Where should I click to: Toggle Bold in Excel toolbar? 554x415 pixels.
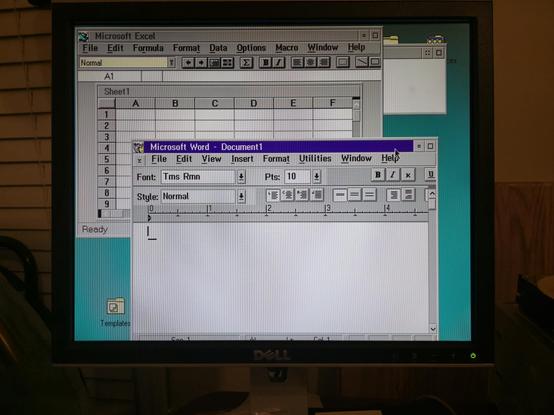[265, 63]
